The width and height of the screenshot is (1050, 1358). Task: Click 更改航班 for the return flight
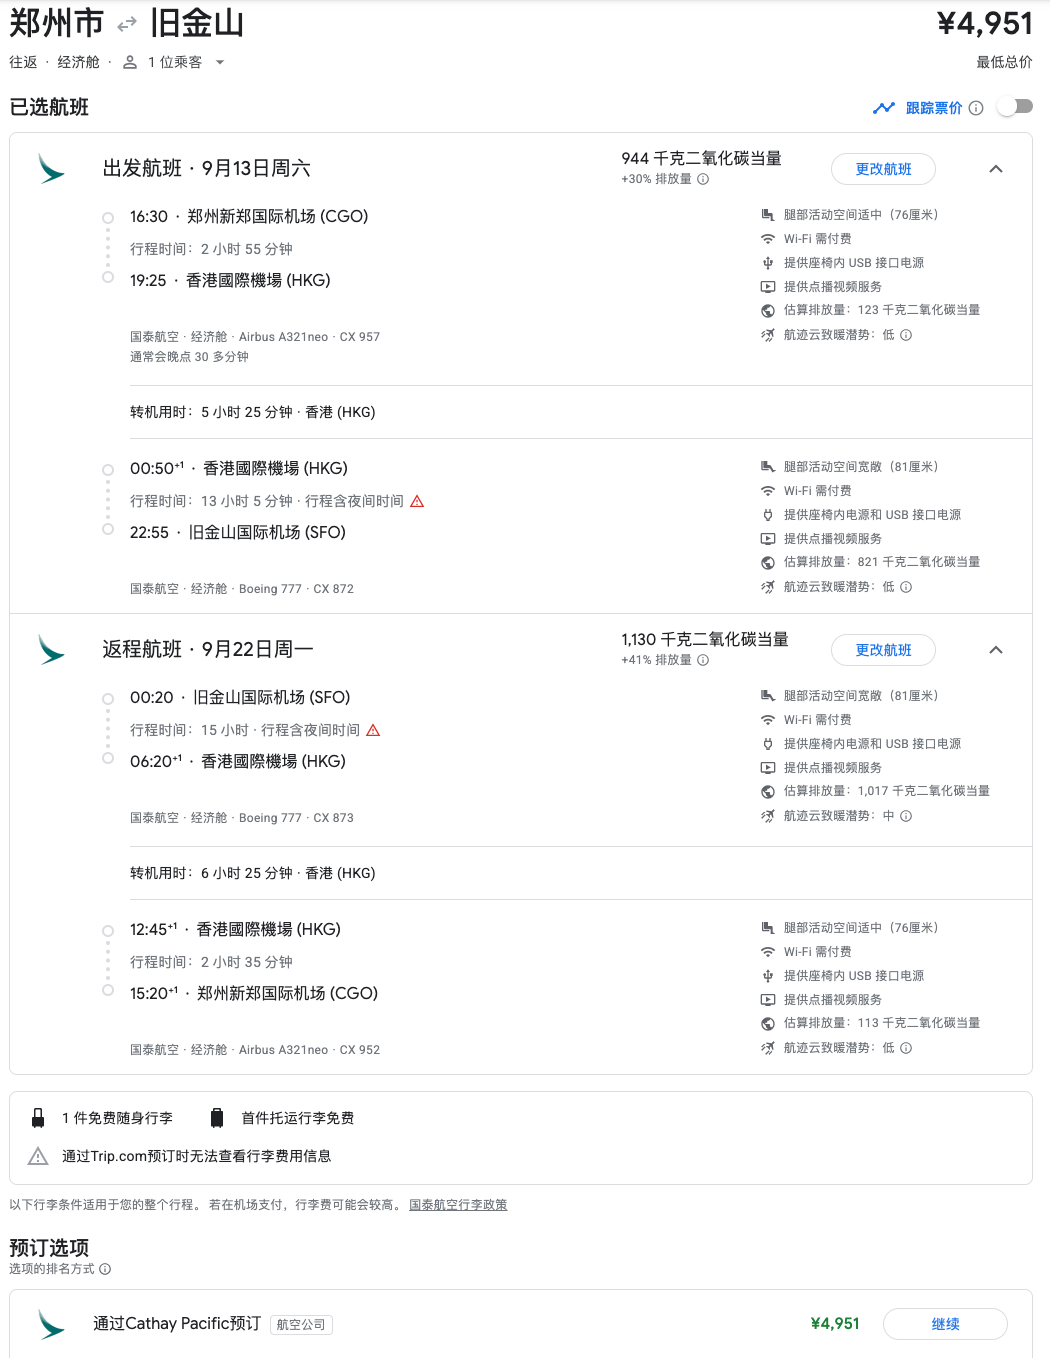883,650
